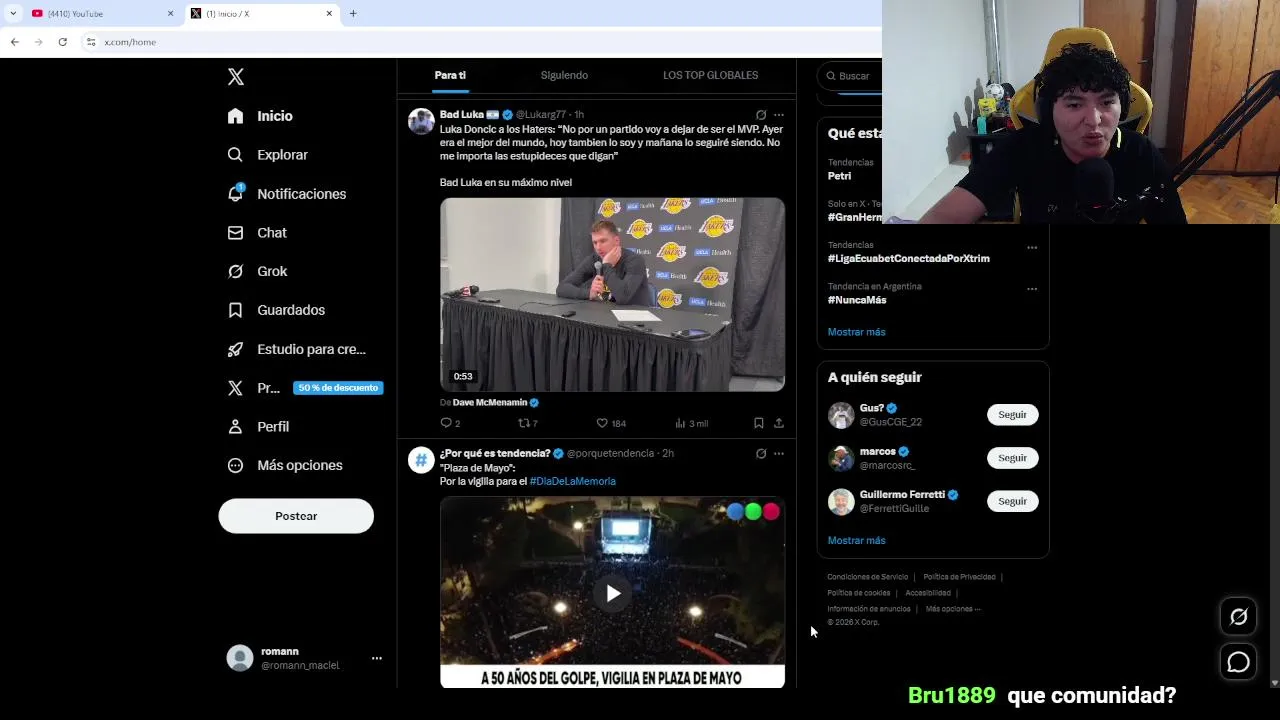Open Política de Privacidad link
The height and width of the screenshot is (720, 1280).
coord(959,577)
